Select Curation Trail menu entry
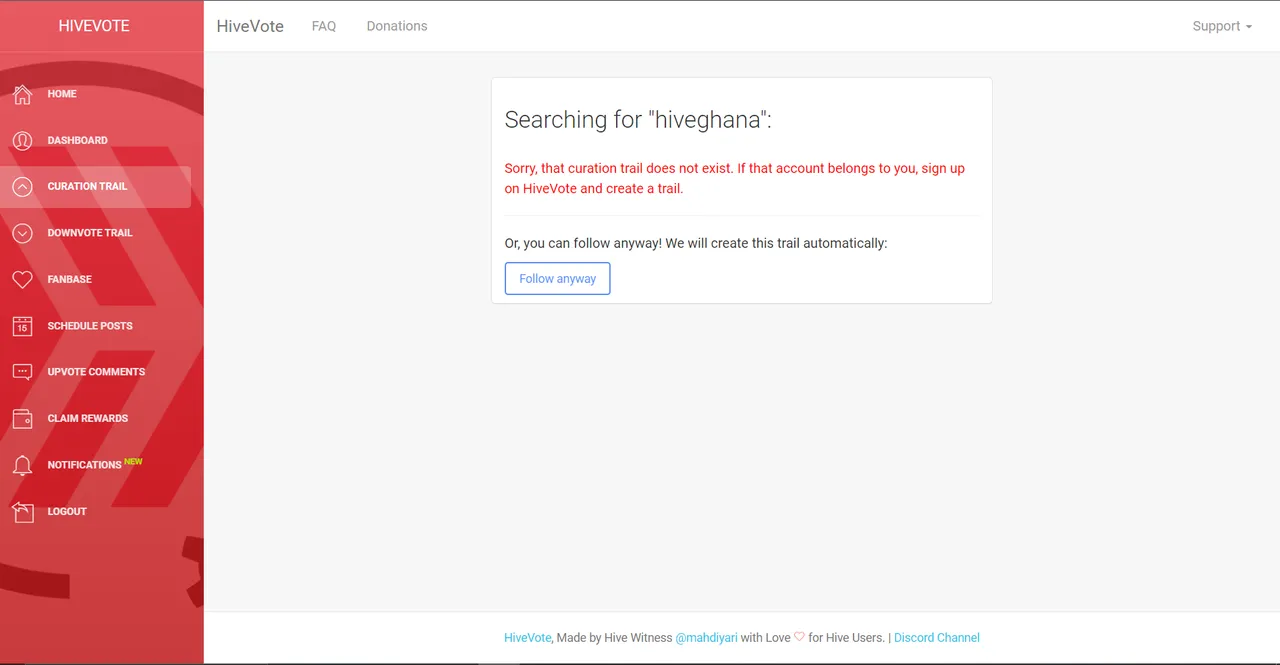The height and width of the screenshot is (665, 1280). [96, 187]
